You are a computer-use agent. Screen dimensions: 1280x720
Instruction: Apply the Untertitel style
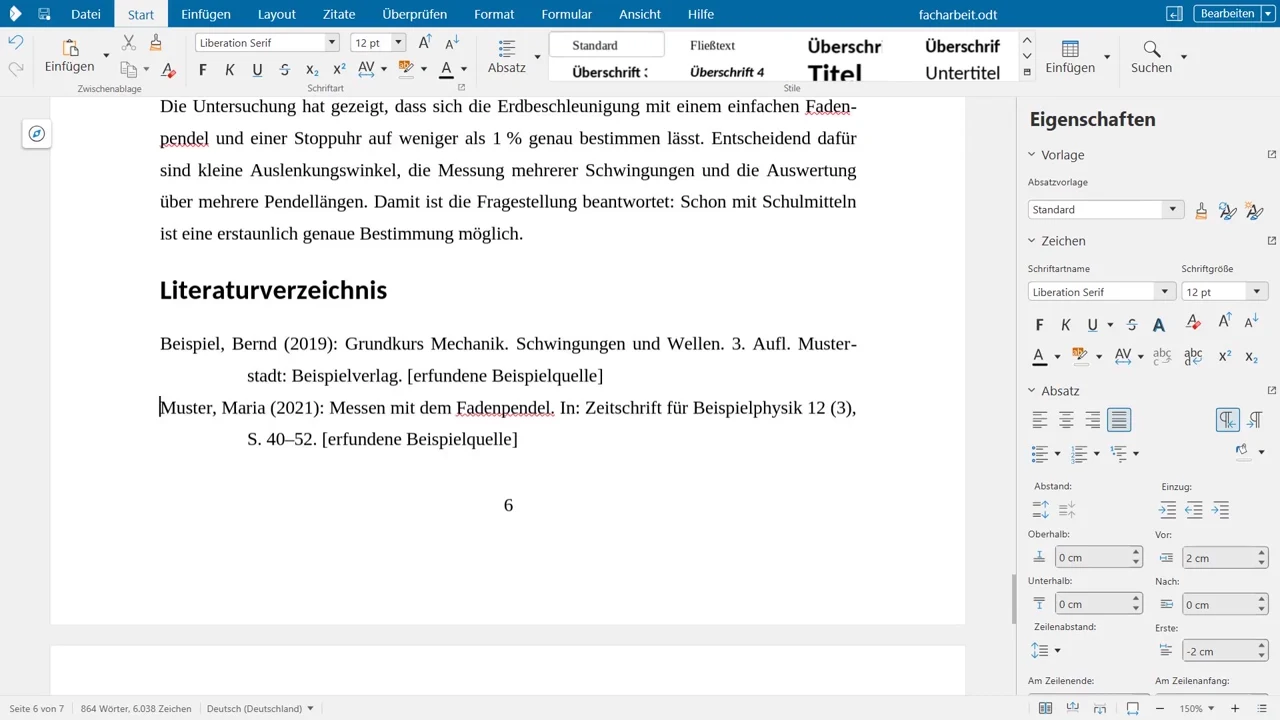(x=962, y=72)
